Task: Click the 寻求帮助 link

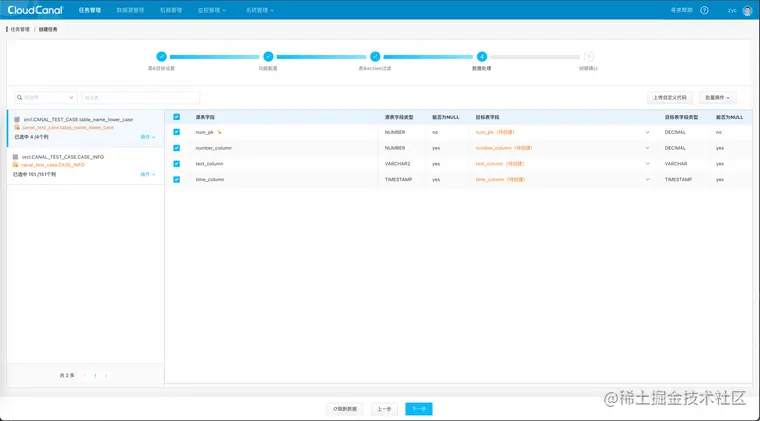Action: [681, 10]
